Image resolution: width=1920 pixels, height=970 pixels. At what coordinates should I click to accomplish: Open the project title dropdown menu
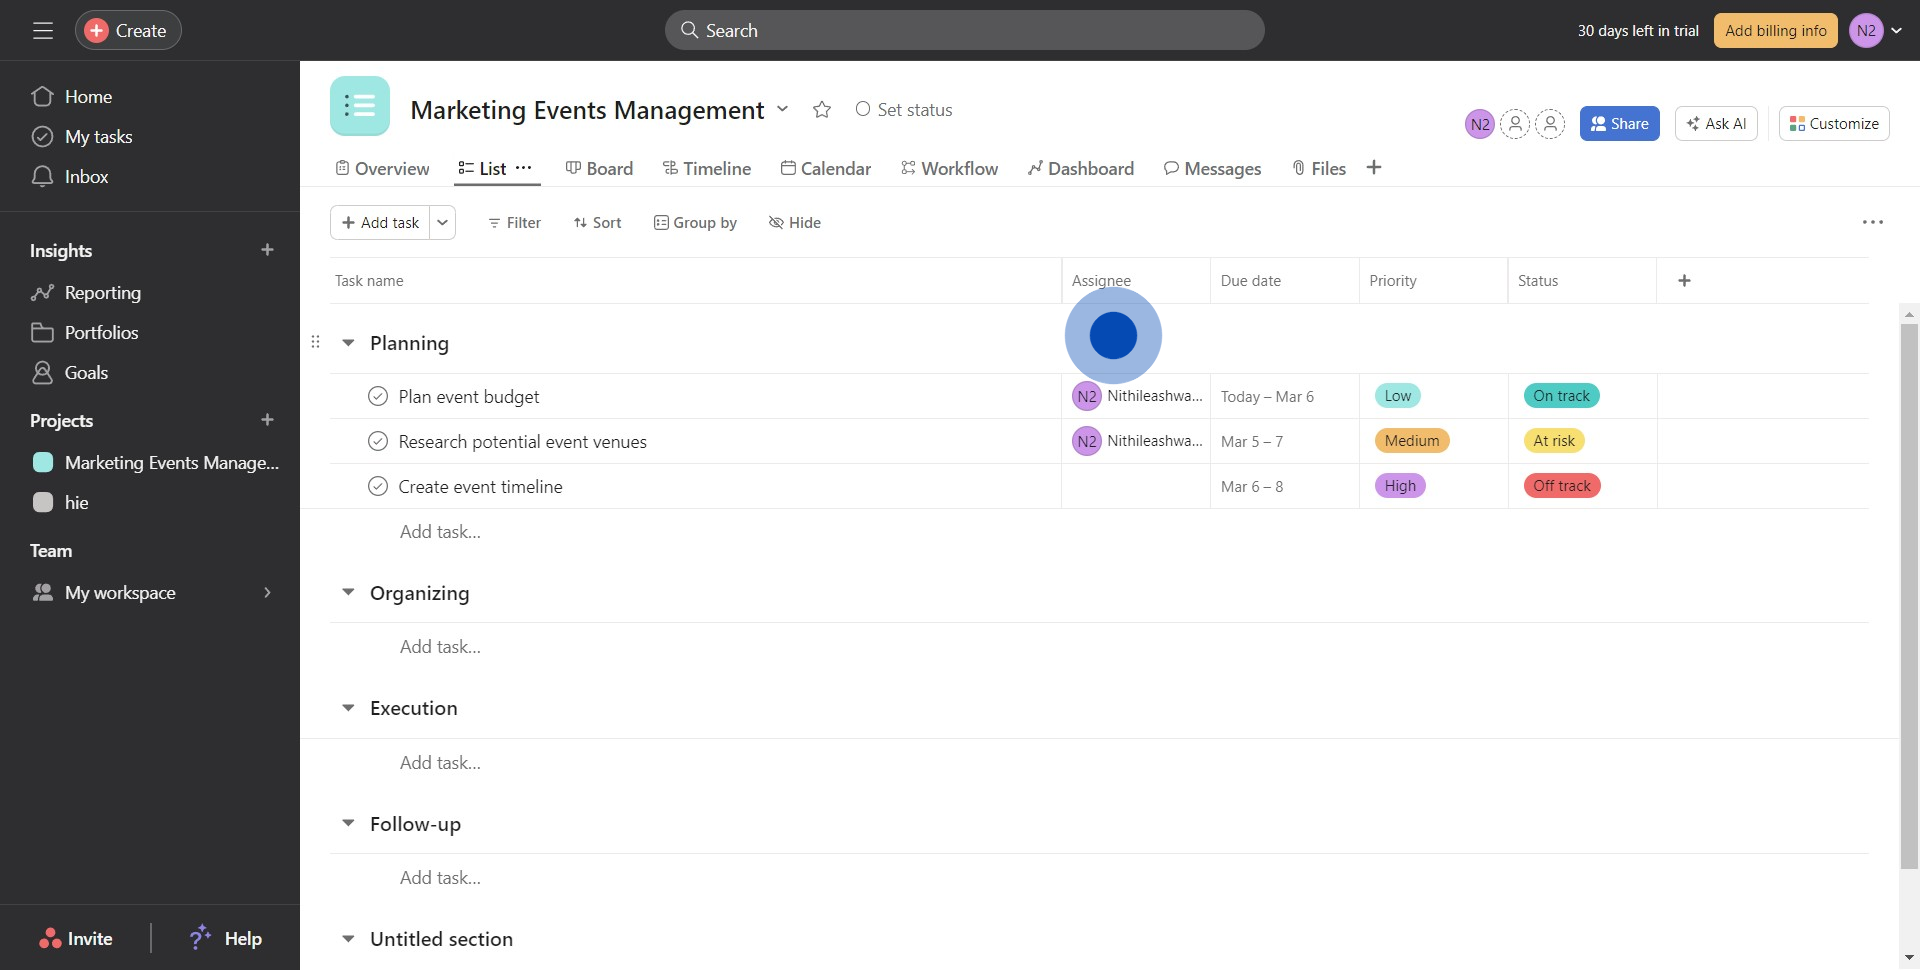[783, 110]
